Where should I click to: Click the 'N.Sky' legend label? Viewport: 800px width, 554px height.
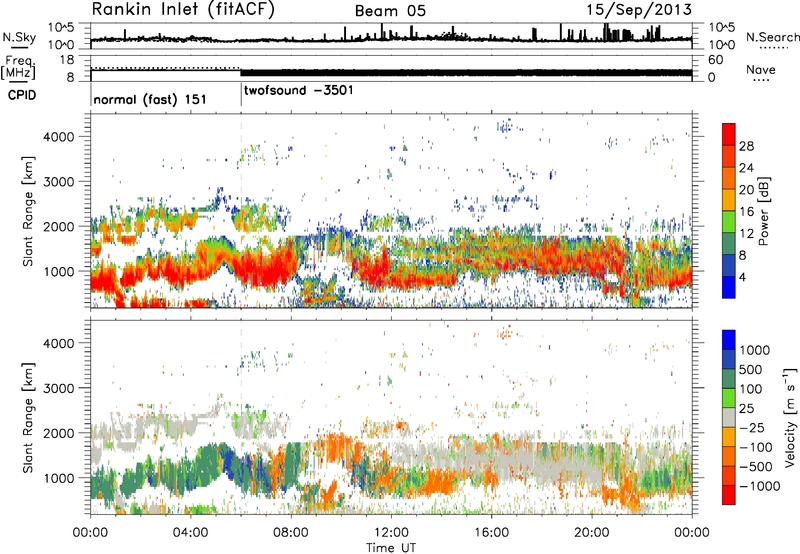[19, 37]
